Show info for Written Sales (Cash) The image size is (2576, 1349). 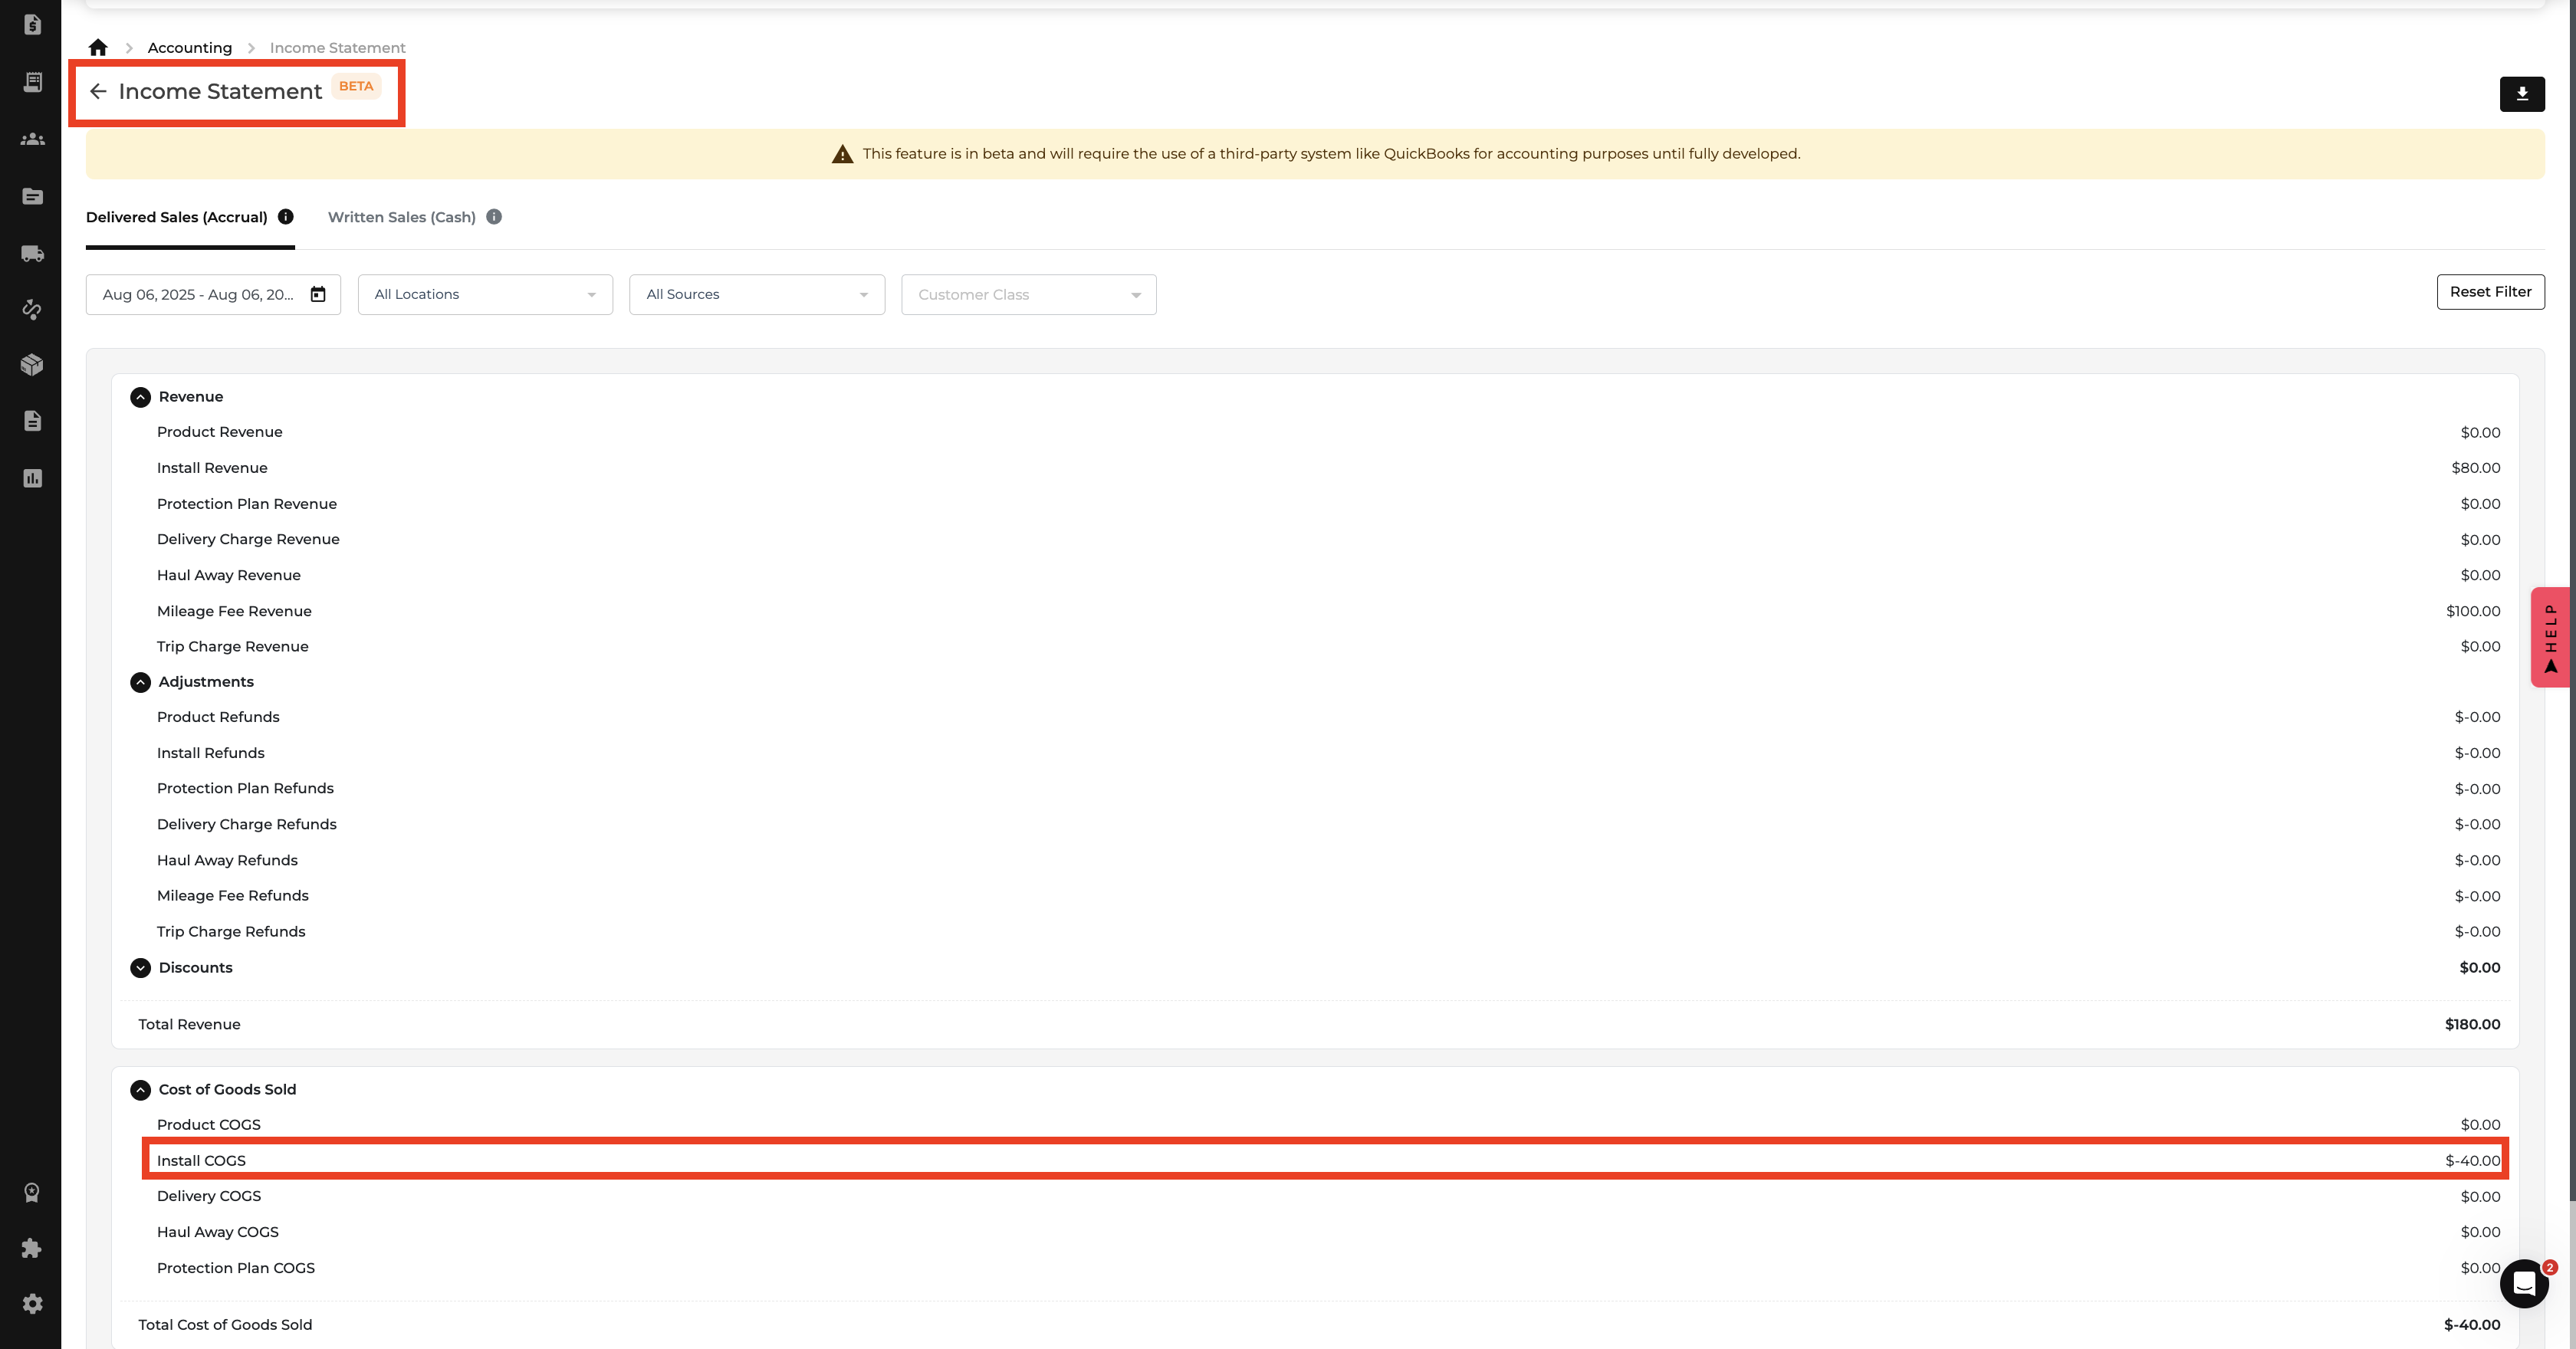click(494, 217)
